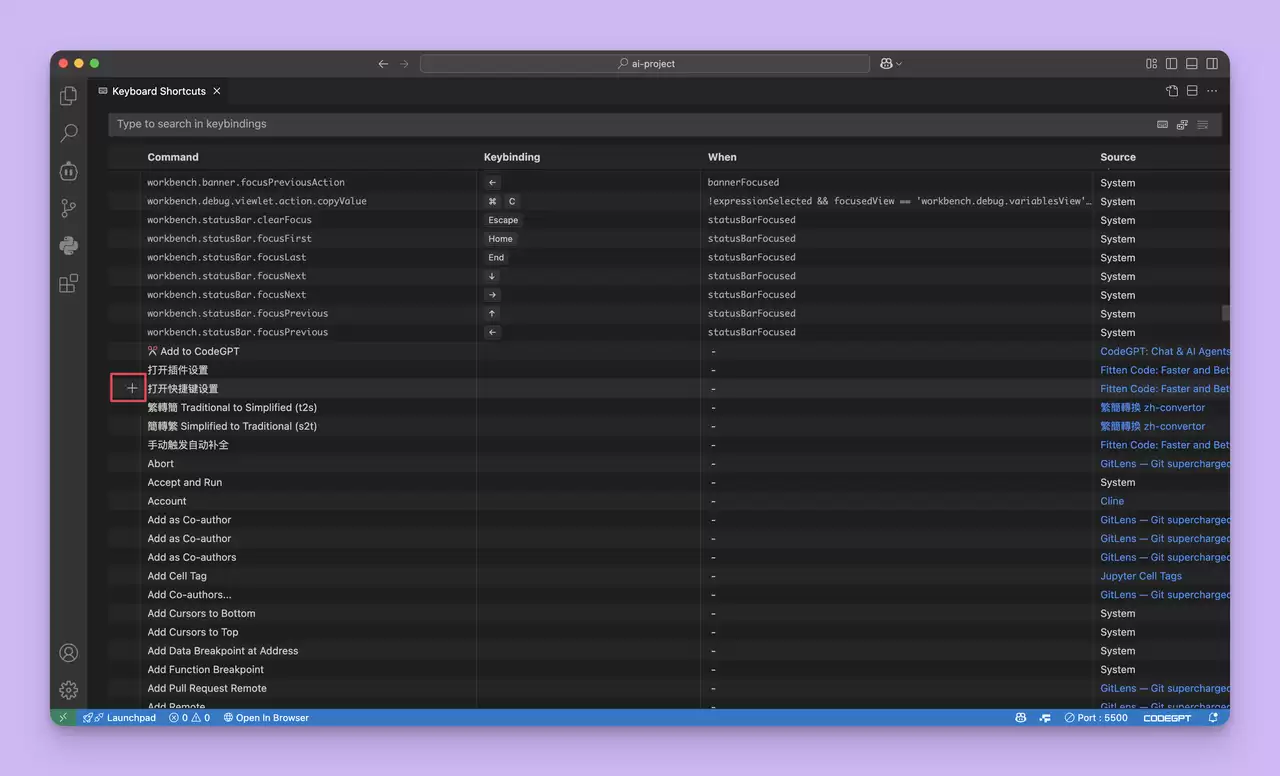Clear keybindings search input icon
Image resolution: width=1280 pixels, height=776 pixels.
click(x=1203, y=125)
